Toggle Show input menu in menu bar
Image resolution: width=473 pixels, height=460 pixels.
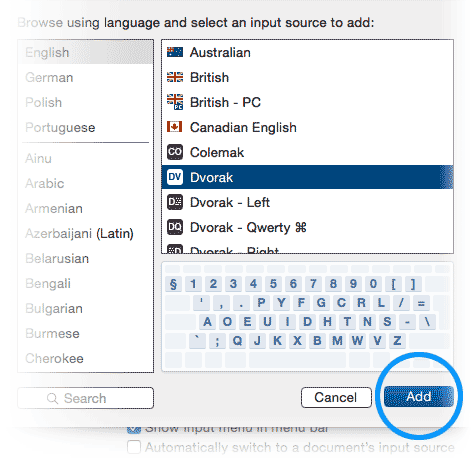[134, 430]
